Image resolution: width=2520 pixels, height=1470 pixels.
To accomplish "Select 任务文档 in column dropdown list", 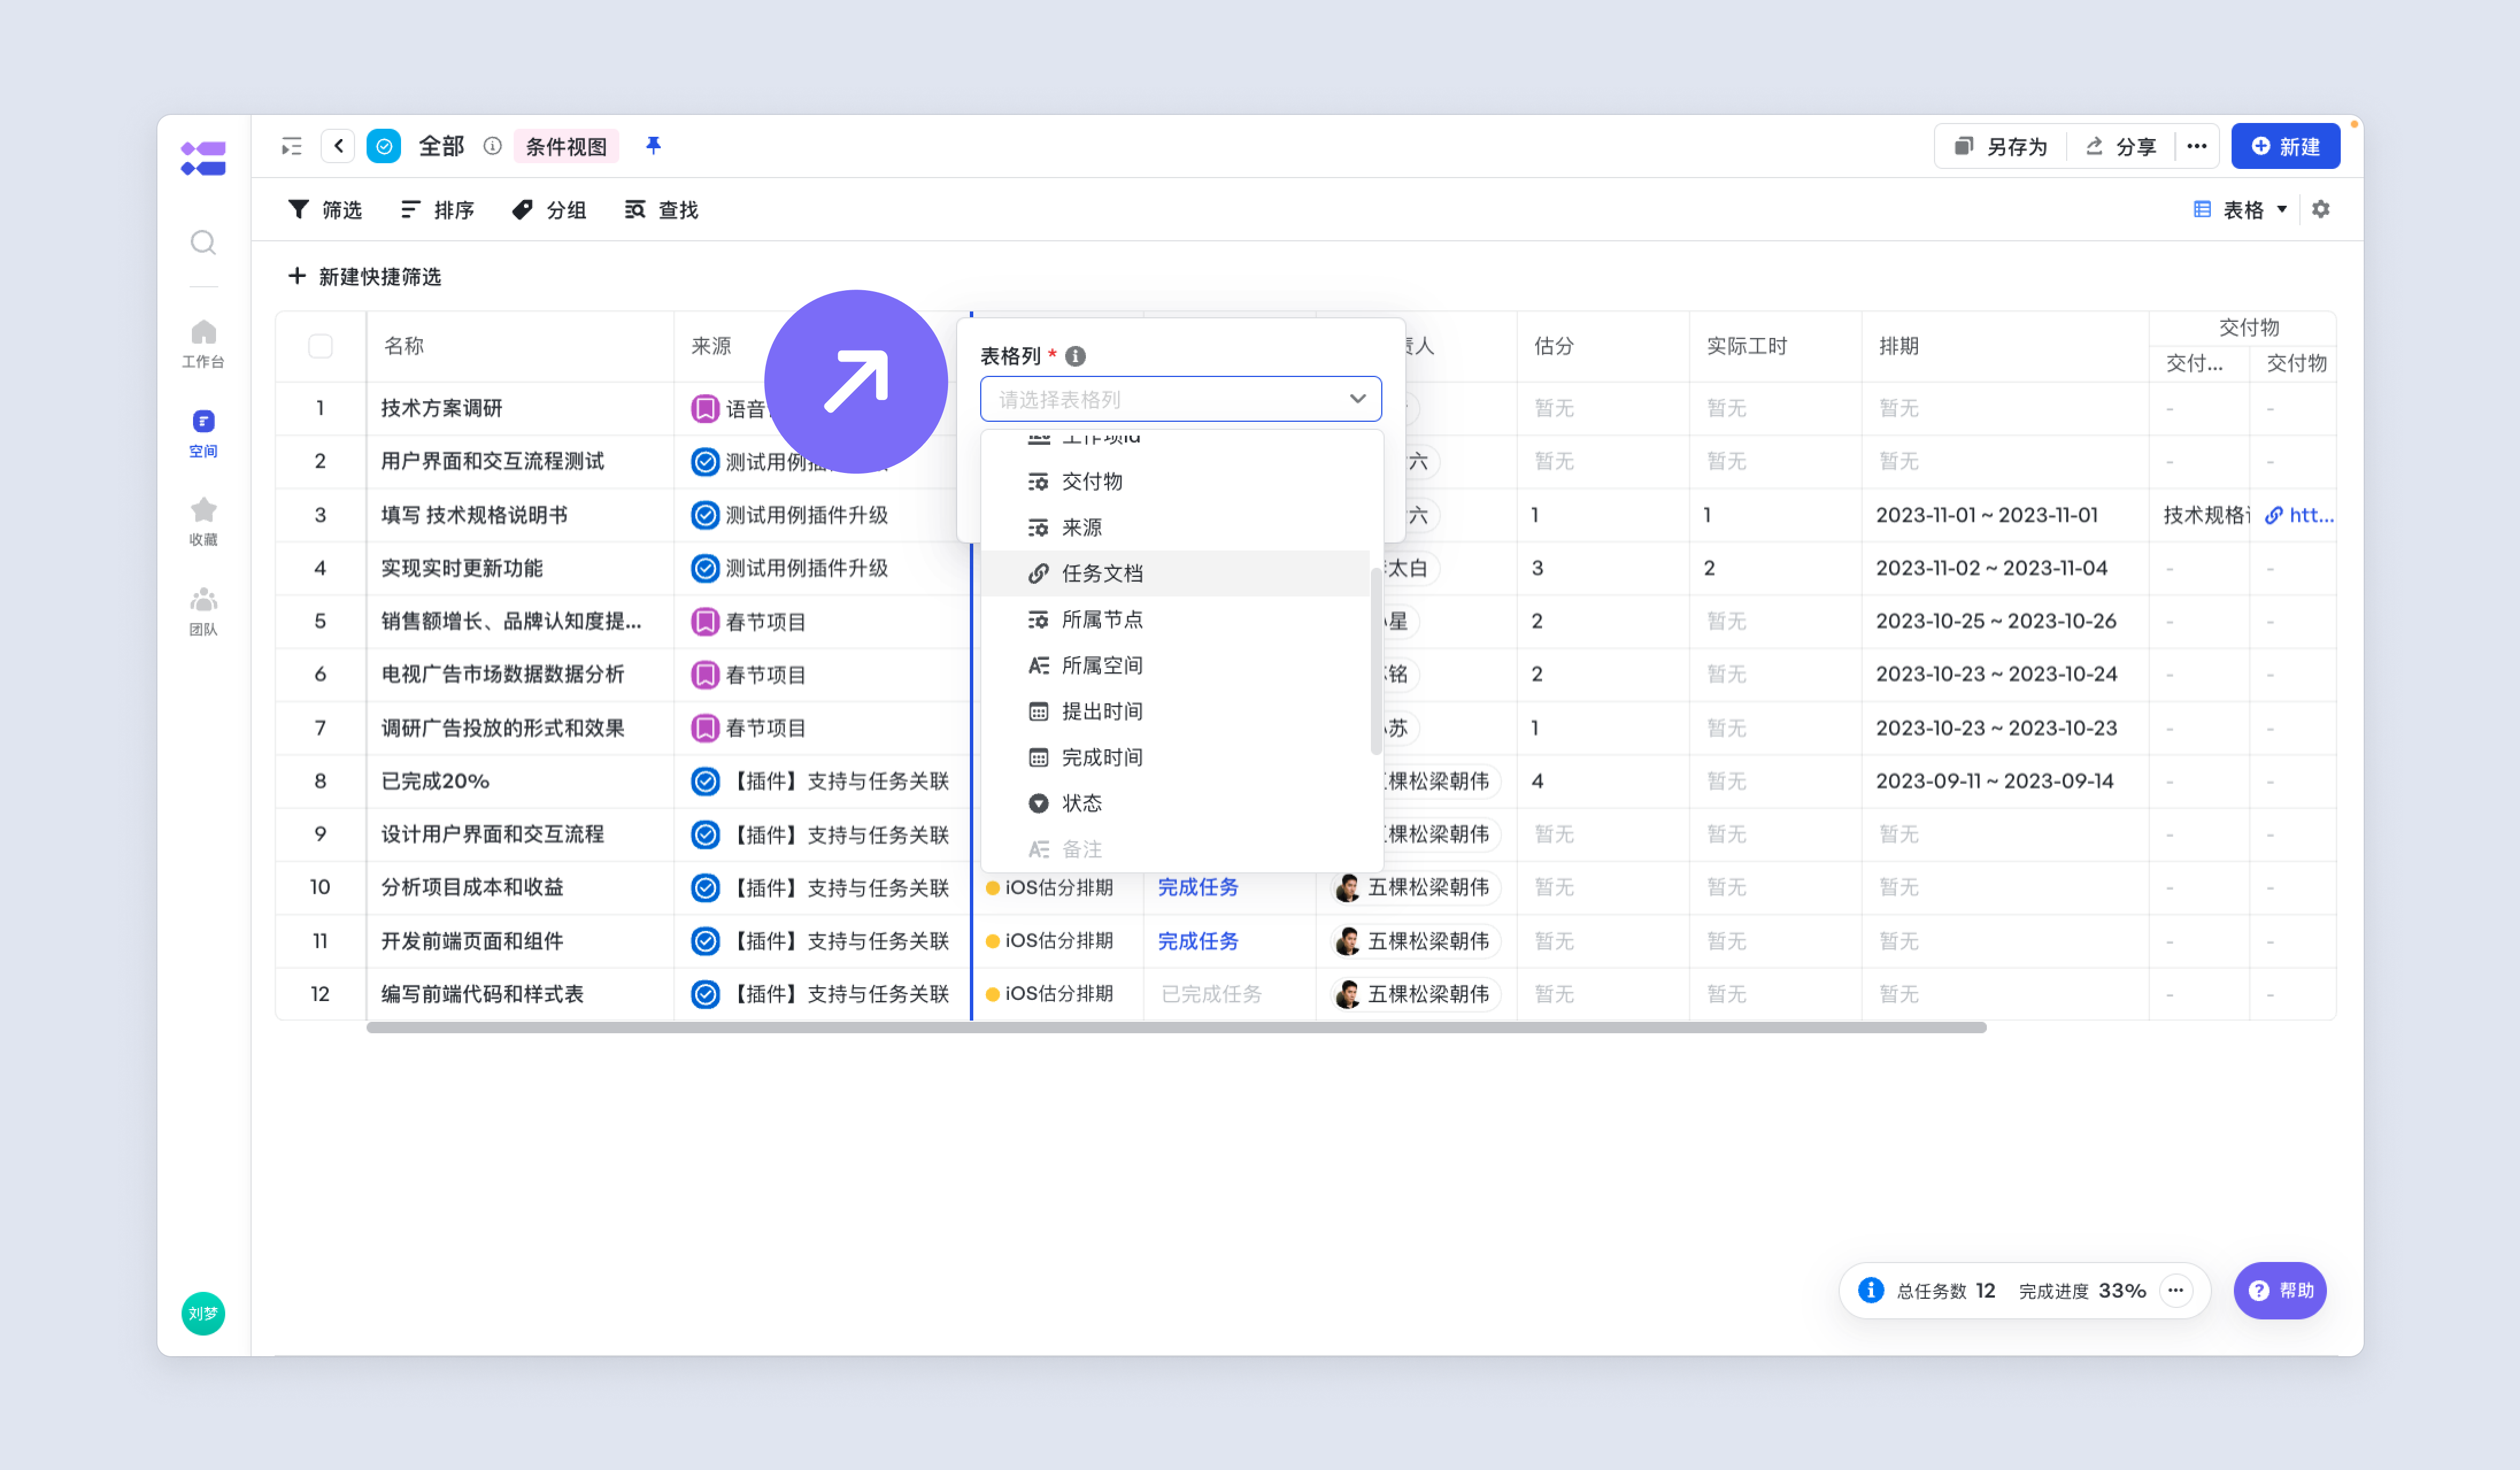I will coord(1176,574).
